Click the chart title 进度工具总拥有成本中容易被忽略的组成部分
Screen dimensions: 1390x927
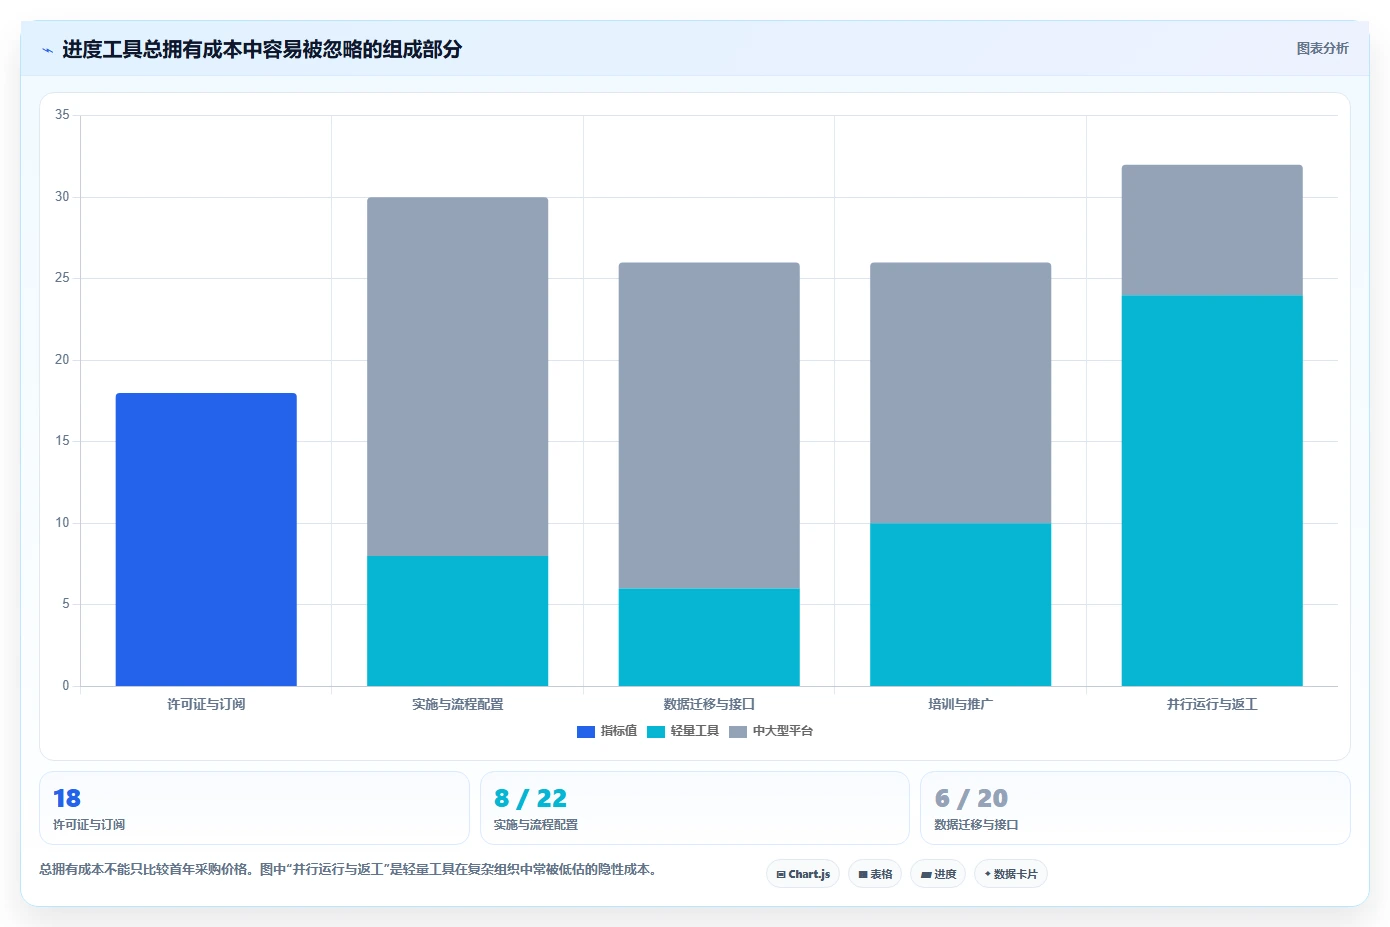click(262, 49)
